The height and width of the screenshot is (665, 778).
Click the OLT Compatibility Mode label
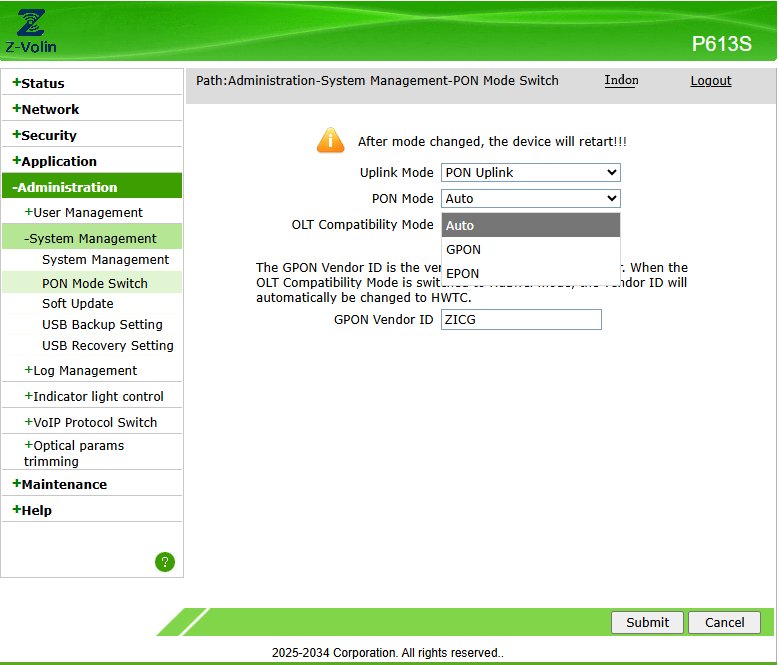pyautogui.click(x=362, y=224)
